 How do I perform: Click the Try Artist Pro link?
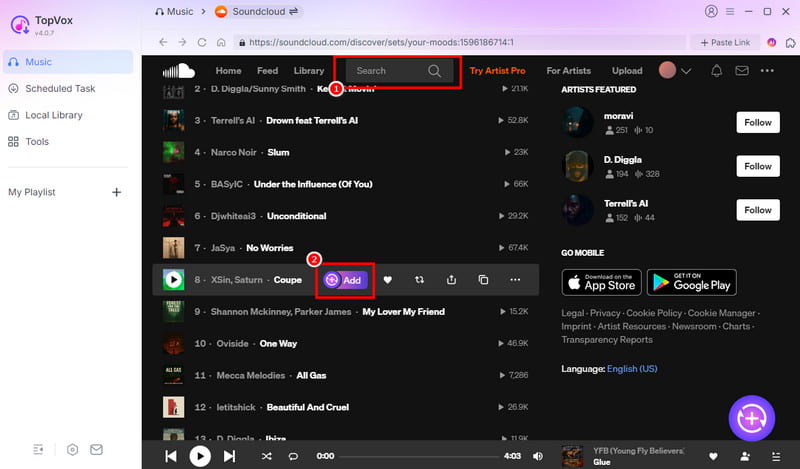click(x=497, y=70)
